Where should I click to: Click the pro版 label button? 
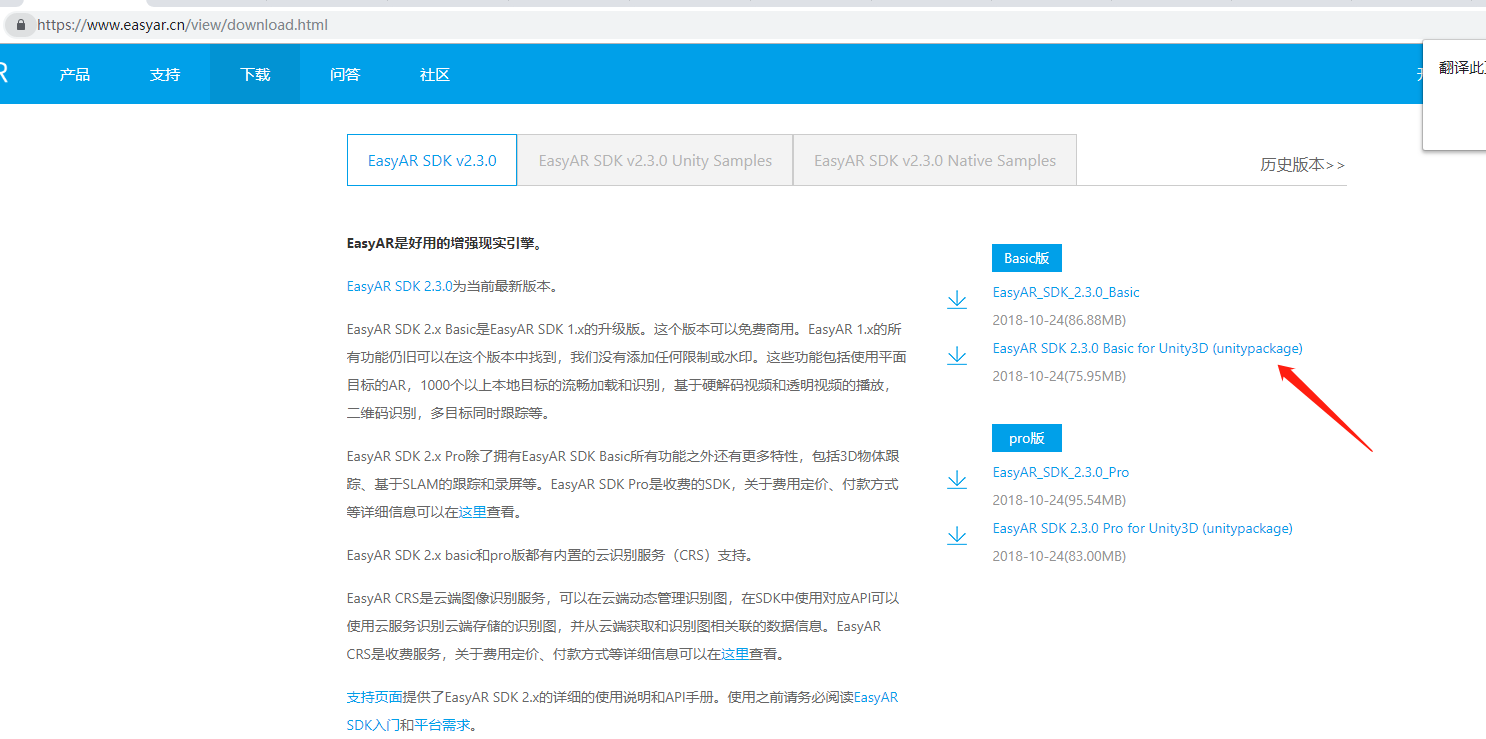[x=1027, y=438]
